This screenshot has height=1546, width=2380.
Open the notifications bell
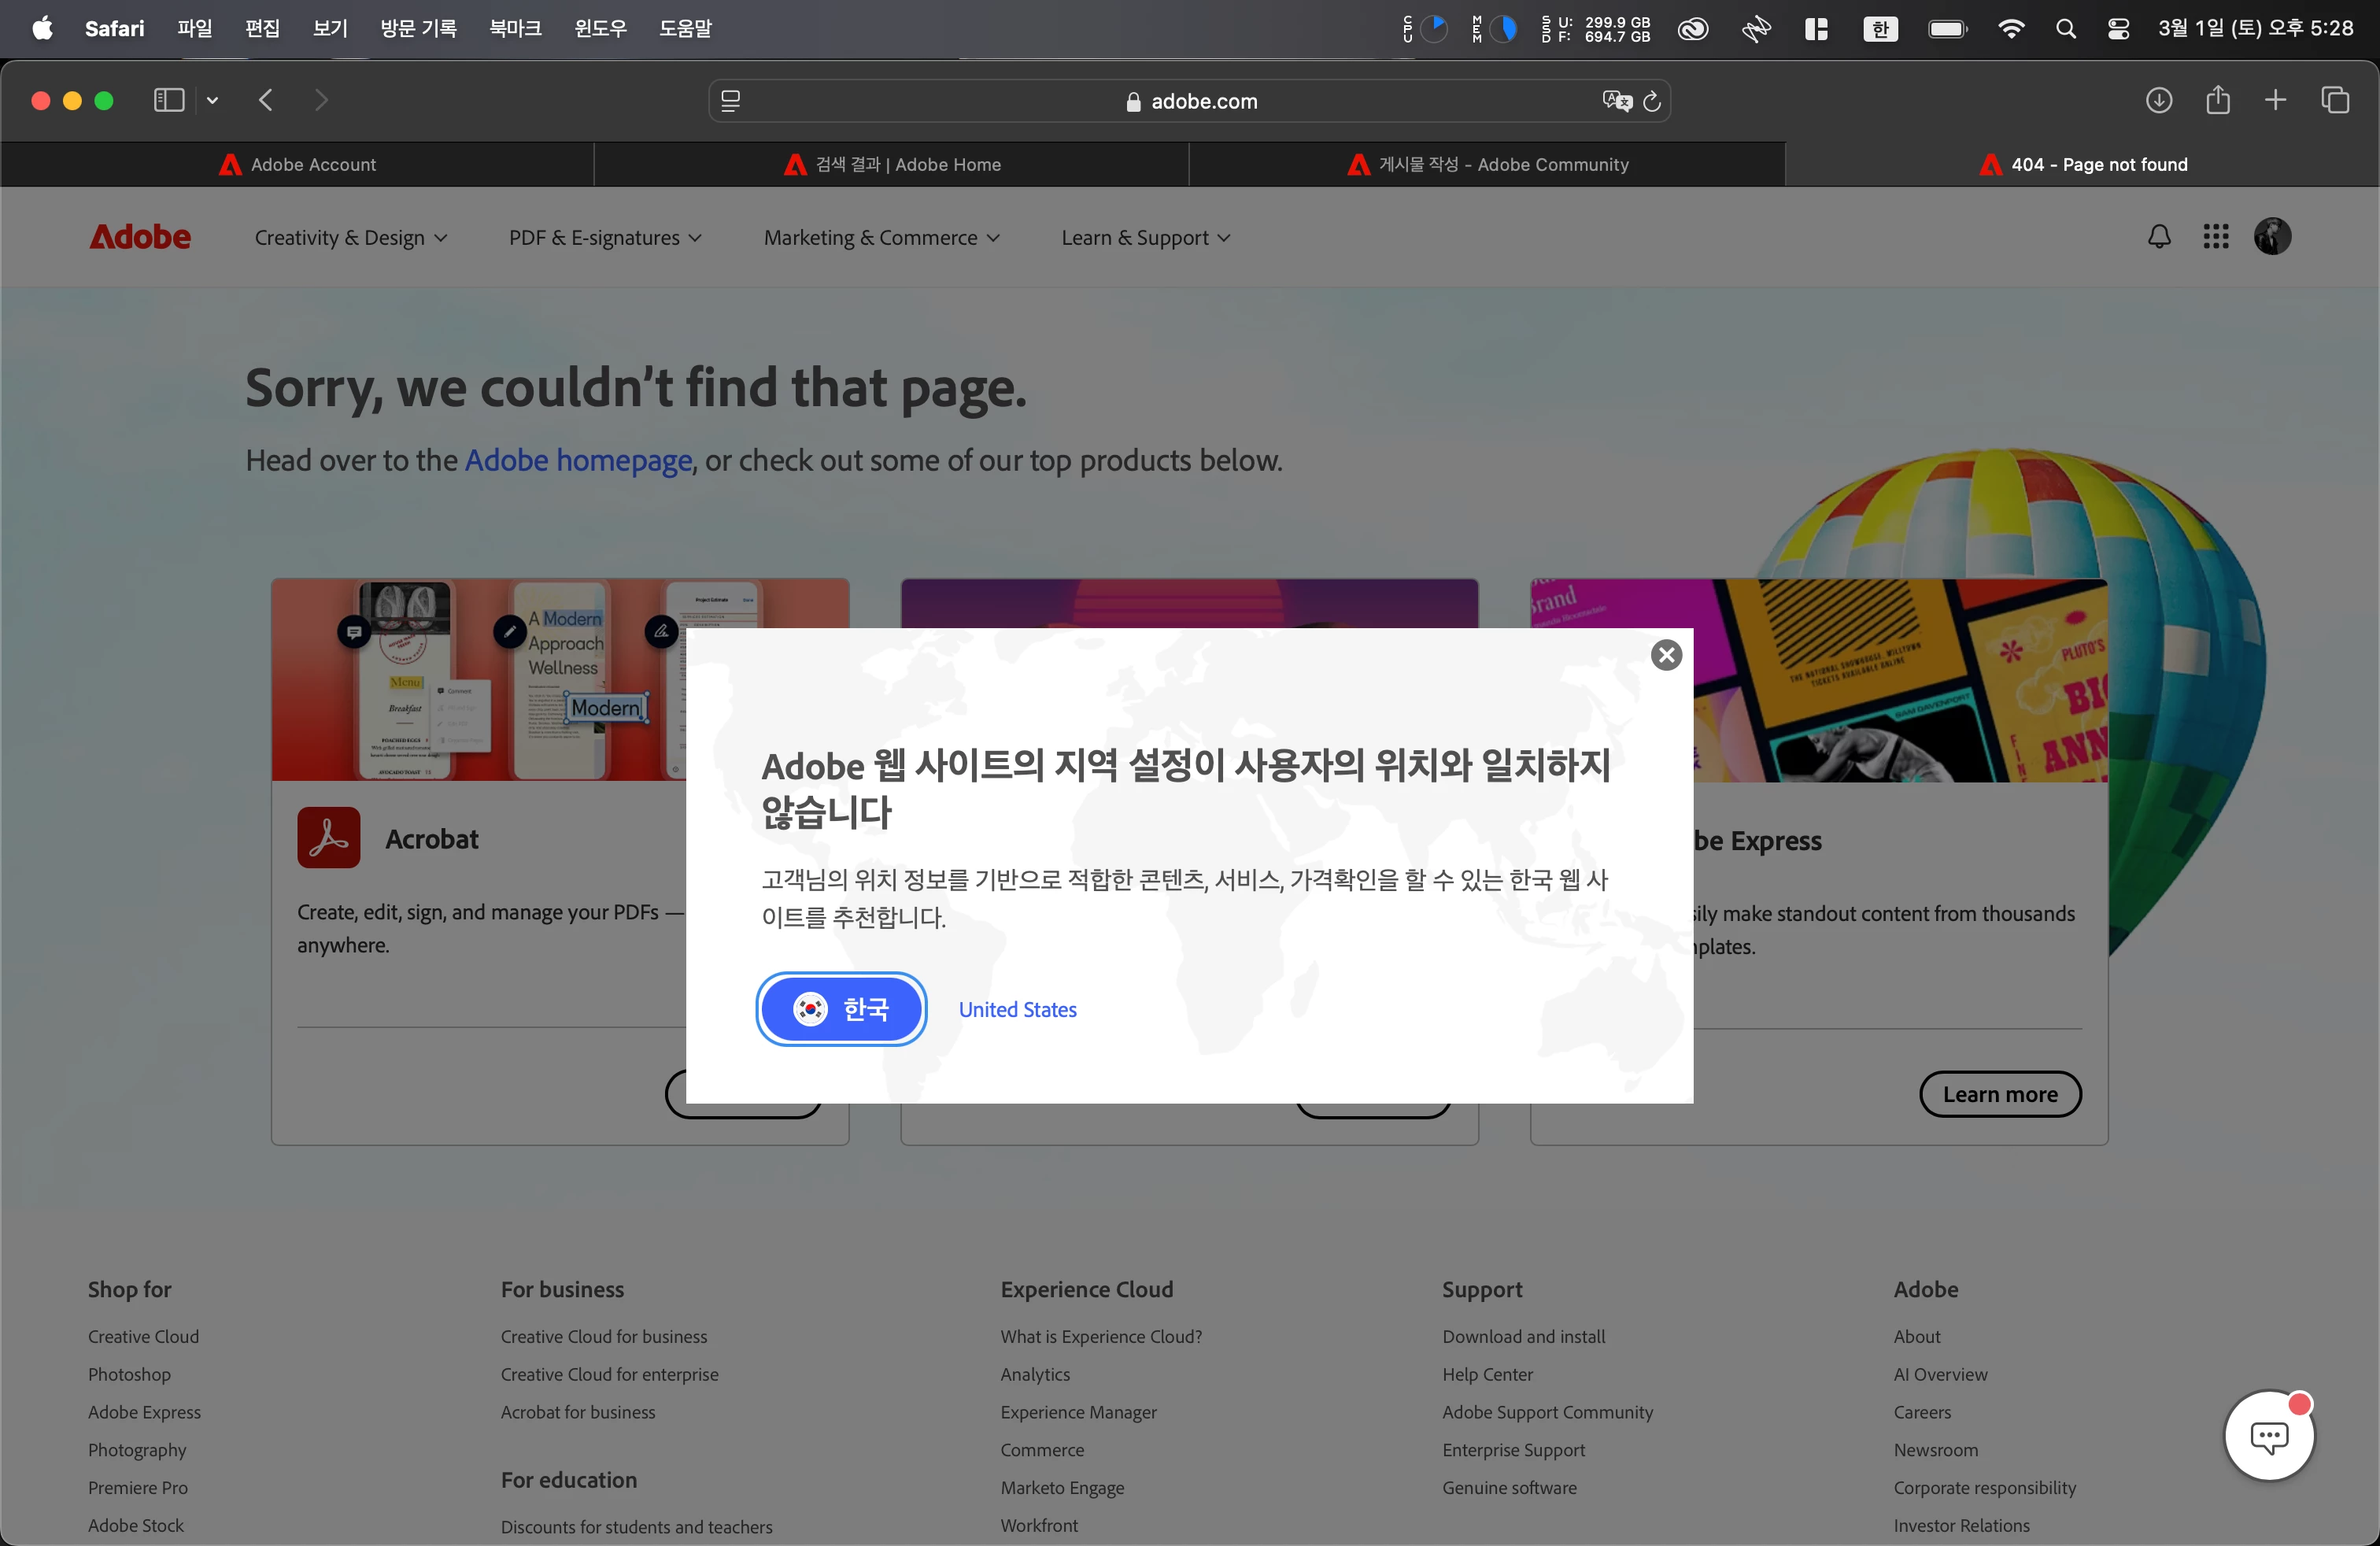pos(2159,237)
